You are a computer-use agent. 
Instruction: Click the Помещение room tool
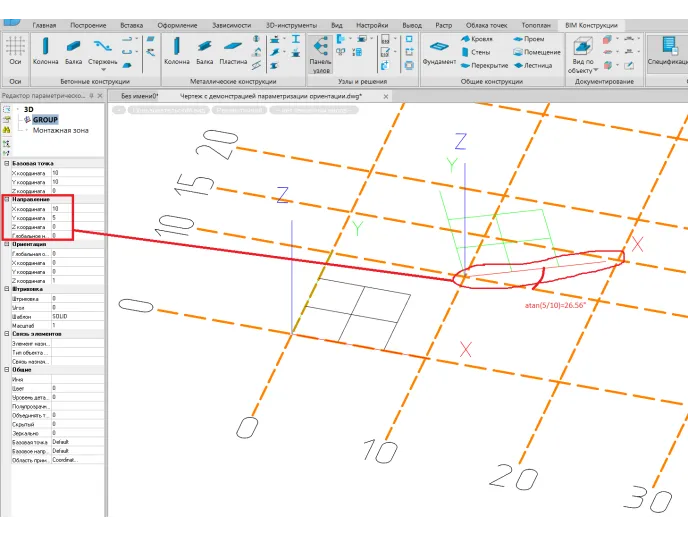tap(537, 52)
